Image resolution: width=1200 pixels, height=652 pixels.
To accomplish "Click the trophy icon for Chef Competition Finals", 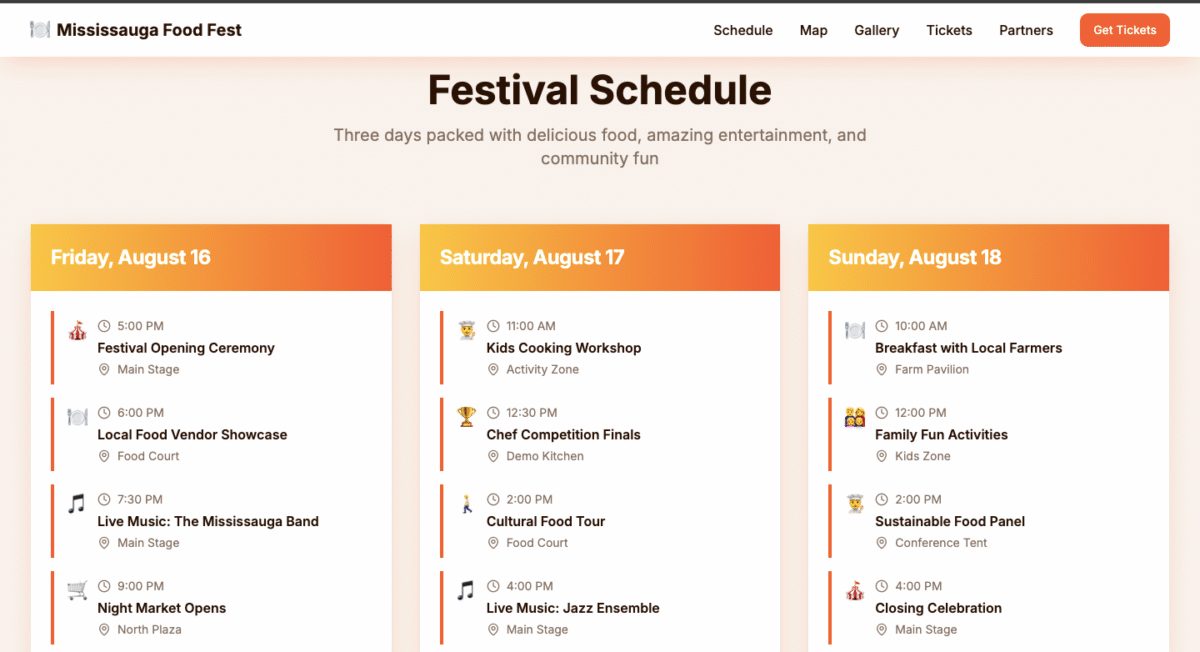I will (x=466, y=417).
